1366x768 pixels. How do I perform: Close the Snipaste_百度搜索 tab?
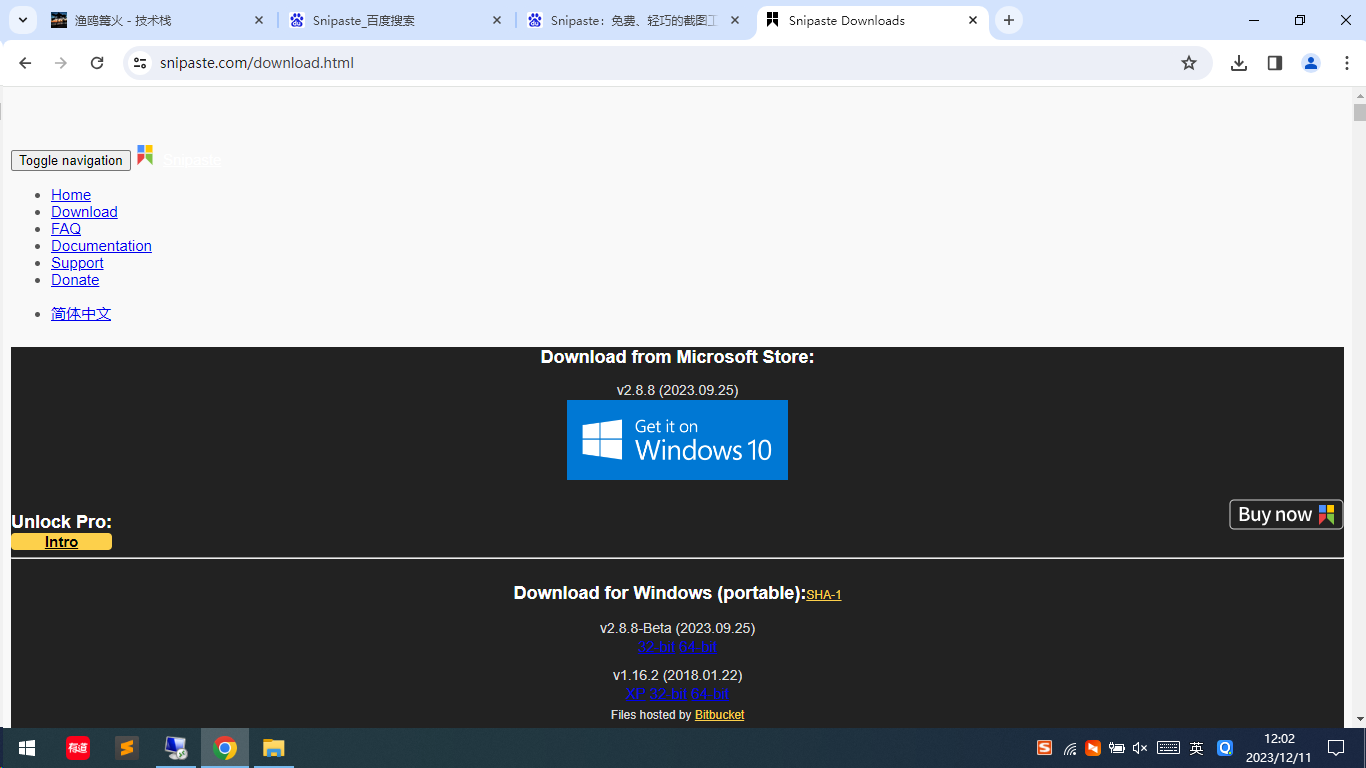point(497,20)
